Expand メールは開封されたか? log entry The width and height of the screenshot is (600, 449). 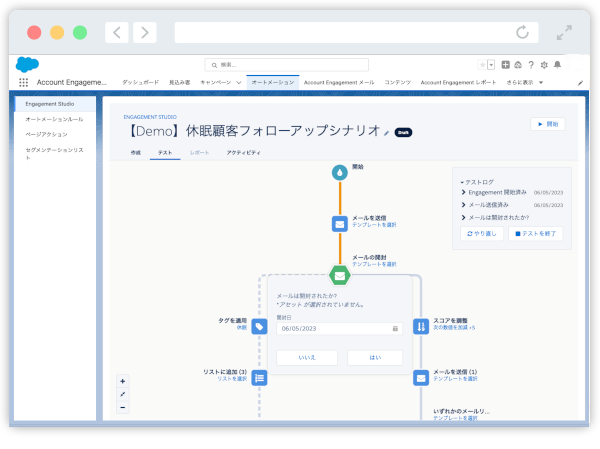pos(463,217)
